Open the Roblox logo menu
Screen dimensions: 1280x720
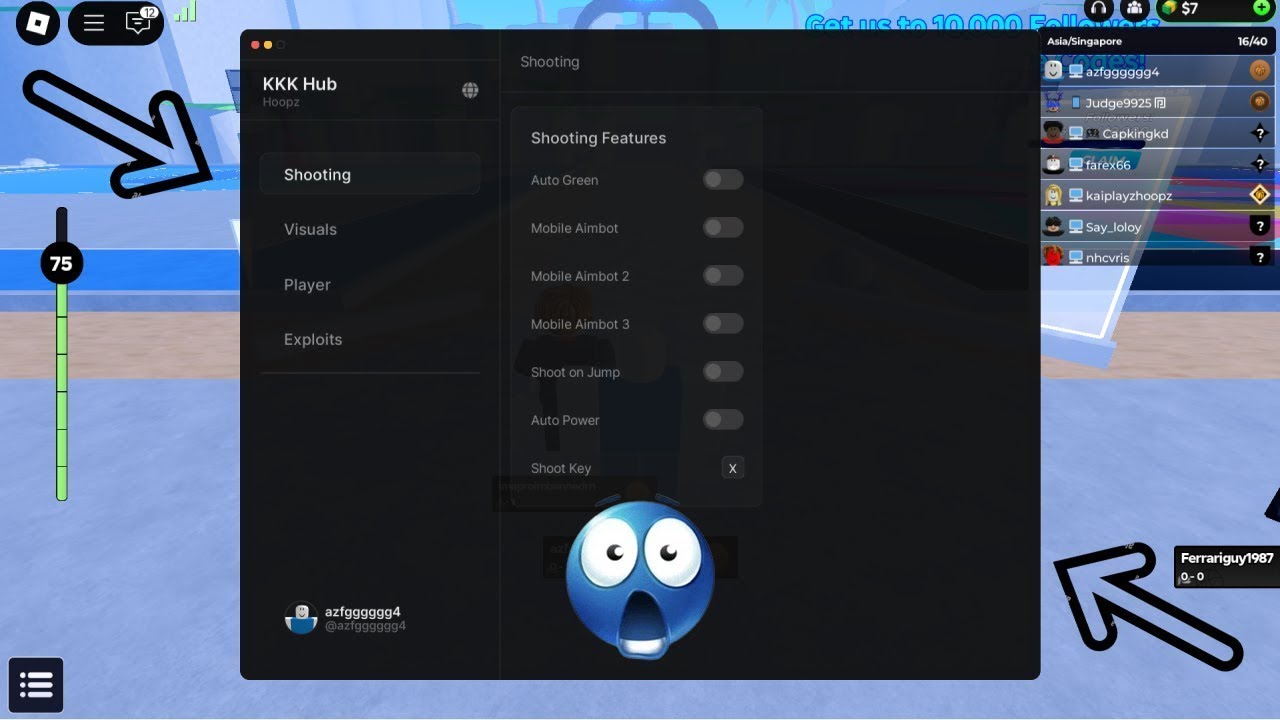click(37, 22)
